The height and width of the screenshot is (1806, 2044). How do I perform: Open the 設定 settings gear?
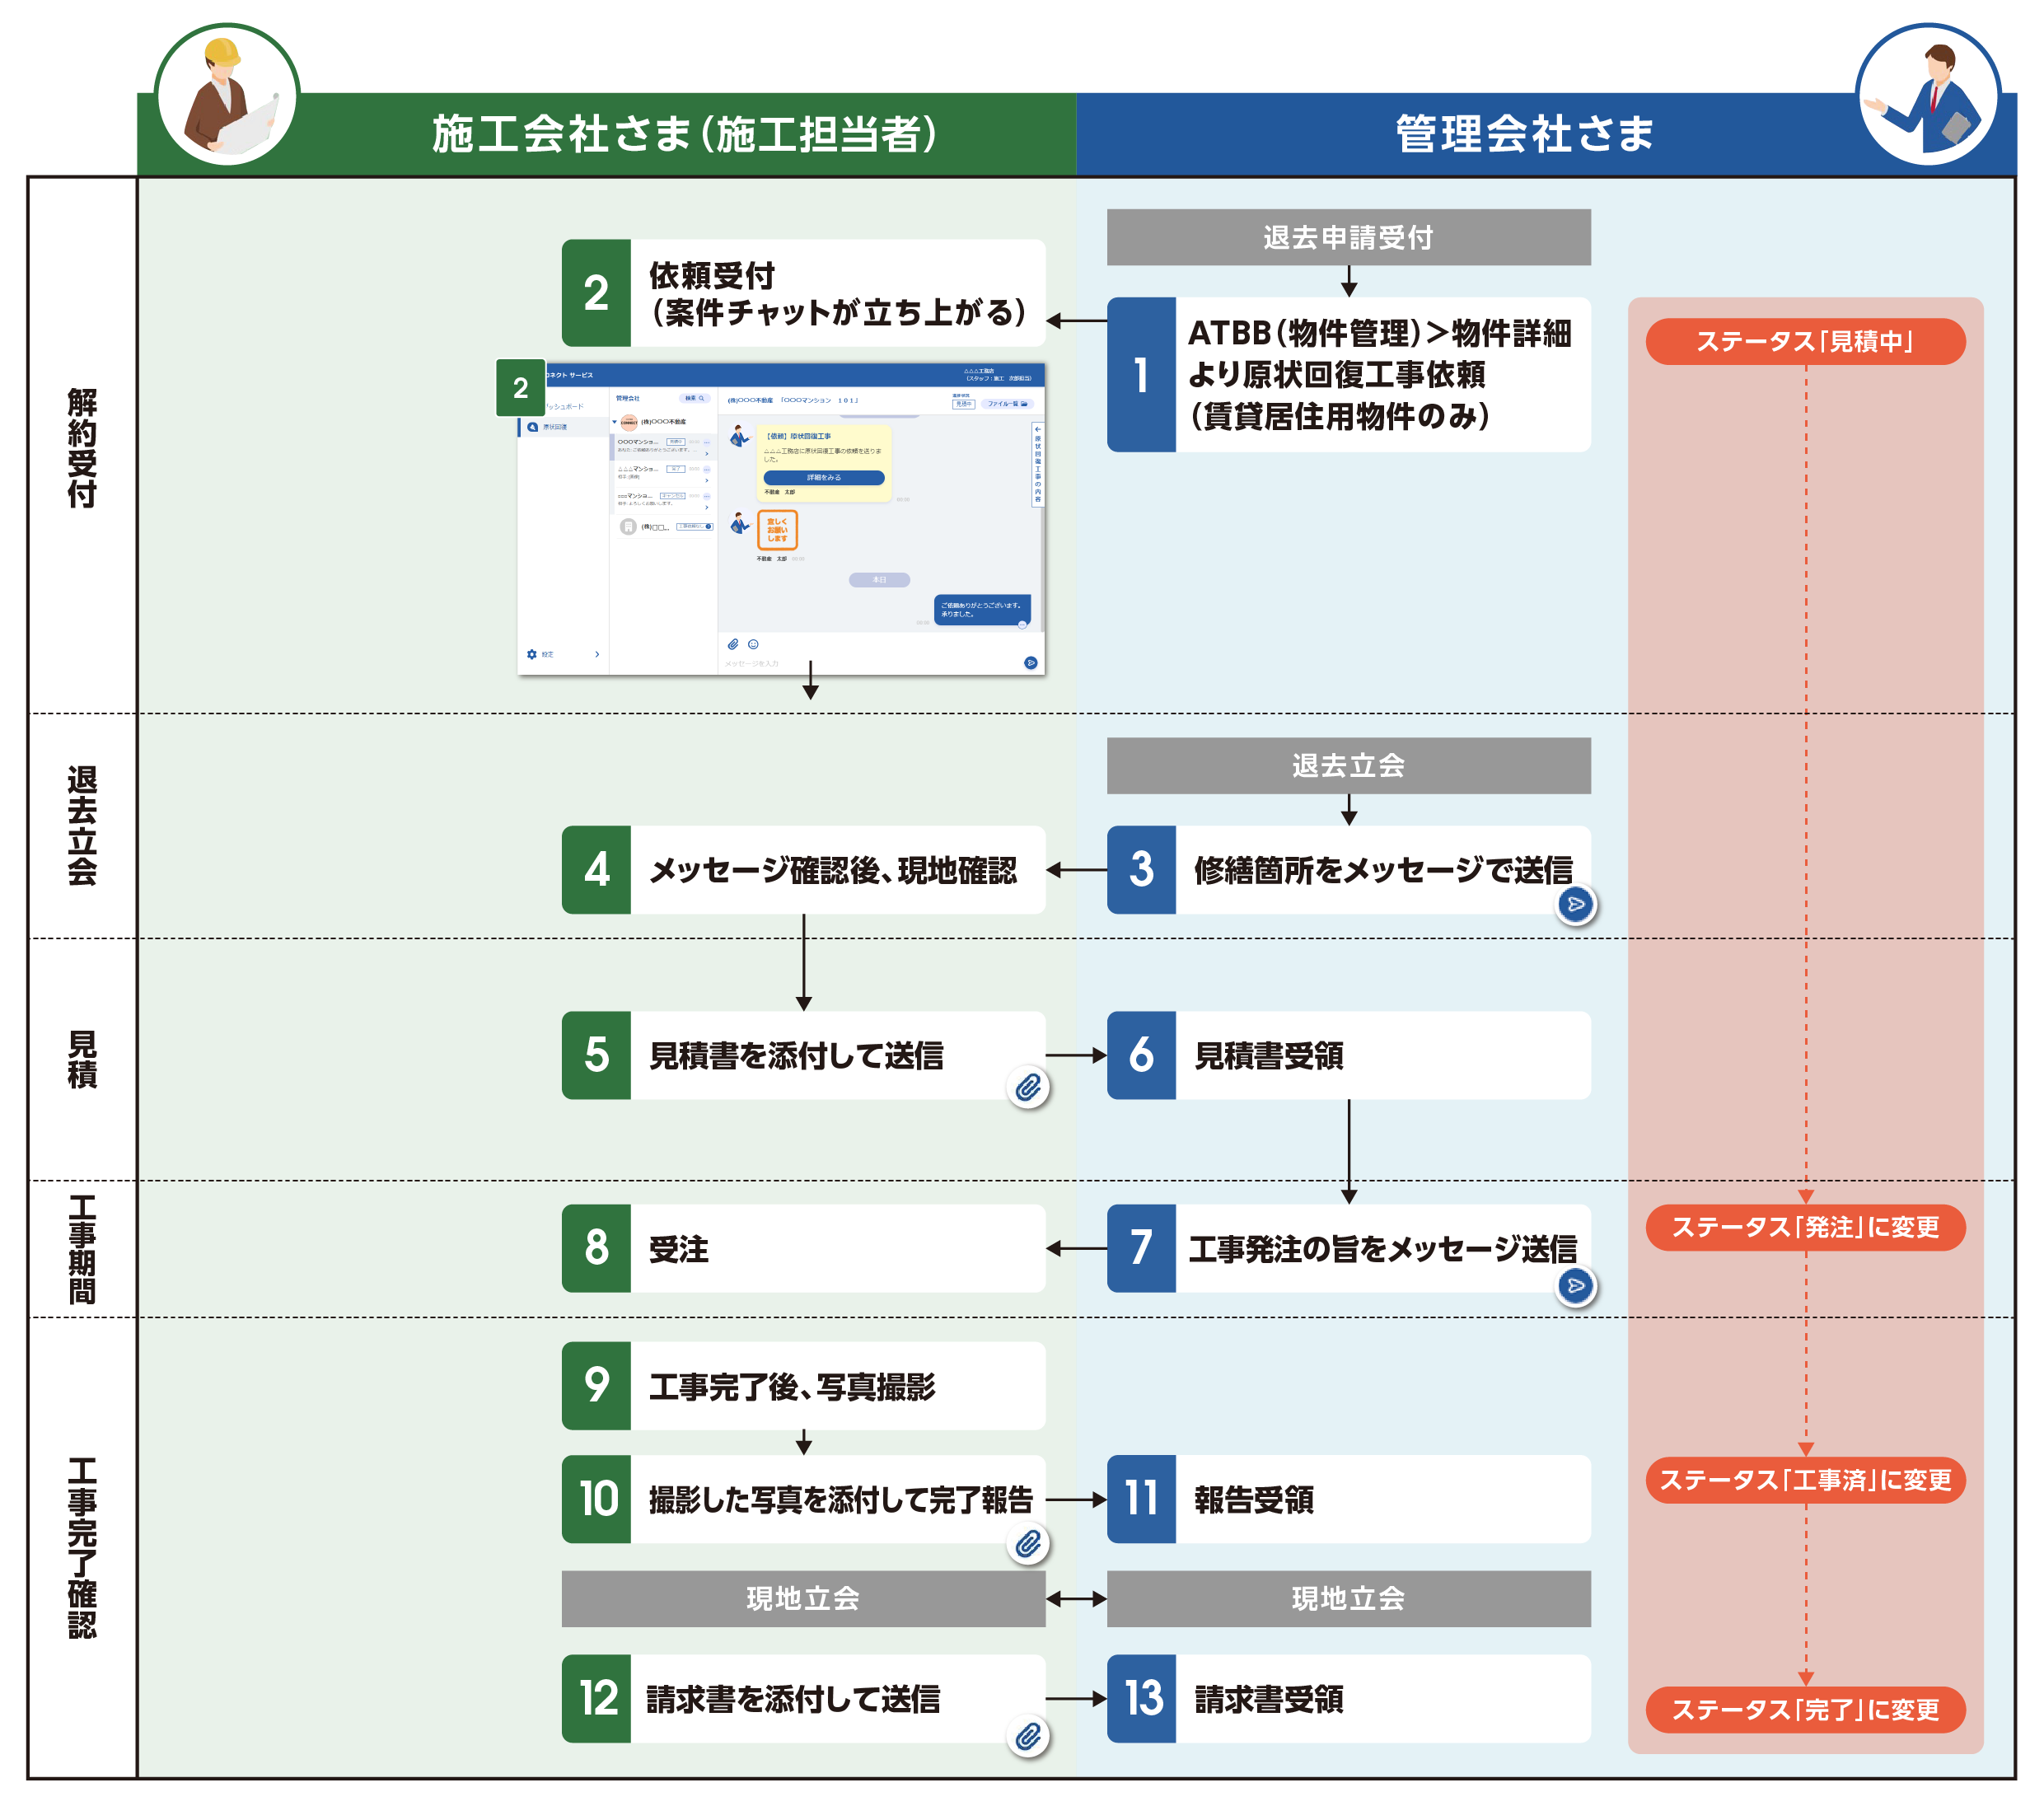tap(532, 656)
